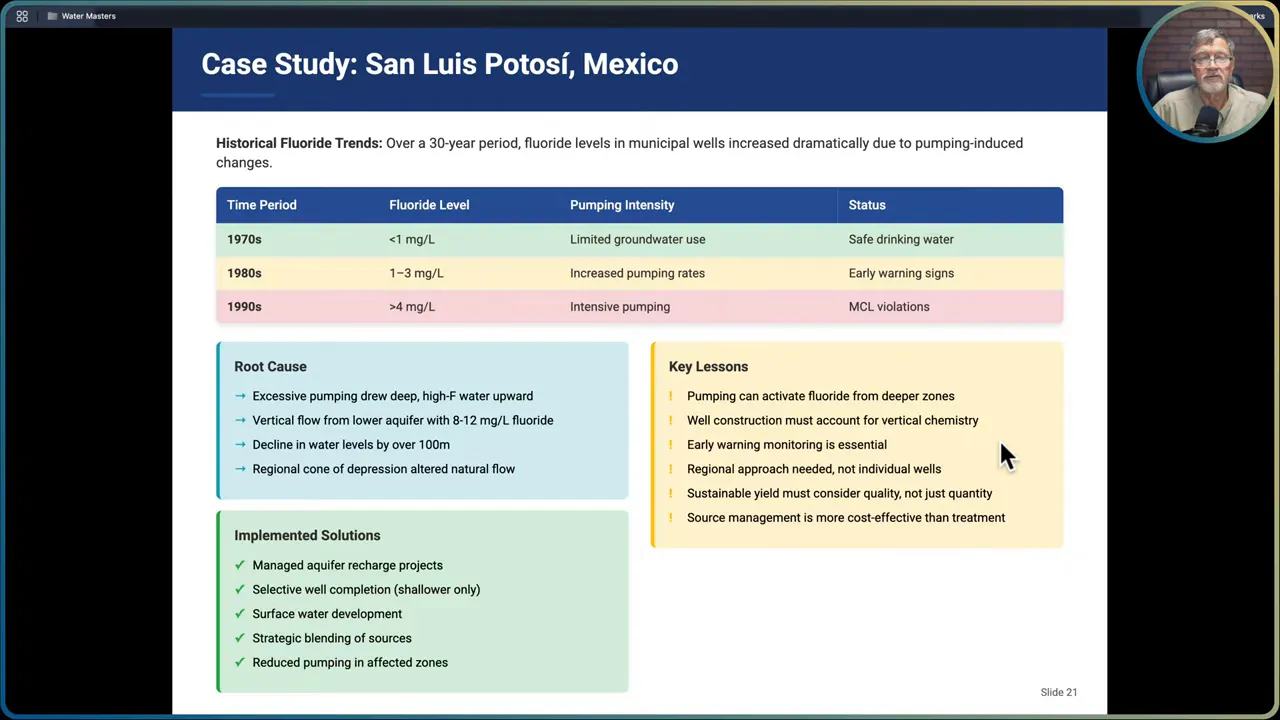Open the Water Masters breadcrumb label
Viewport: 1280px width, 720px height.
click(x=88, y=16)
